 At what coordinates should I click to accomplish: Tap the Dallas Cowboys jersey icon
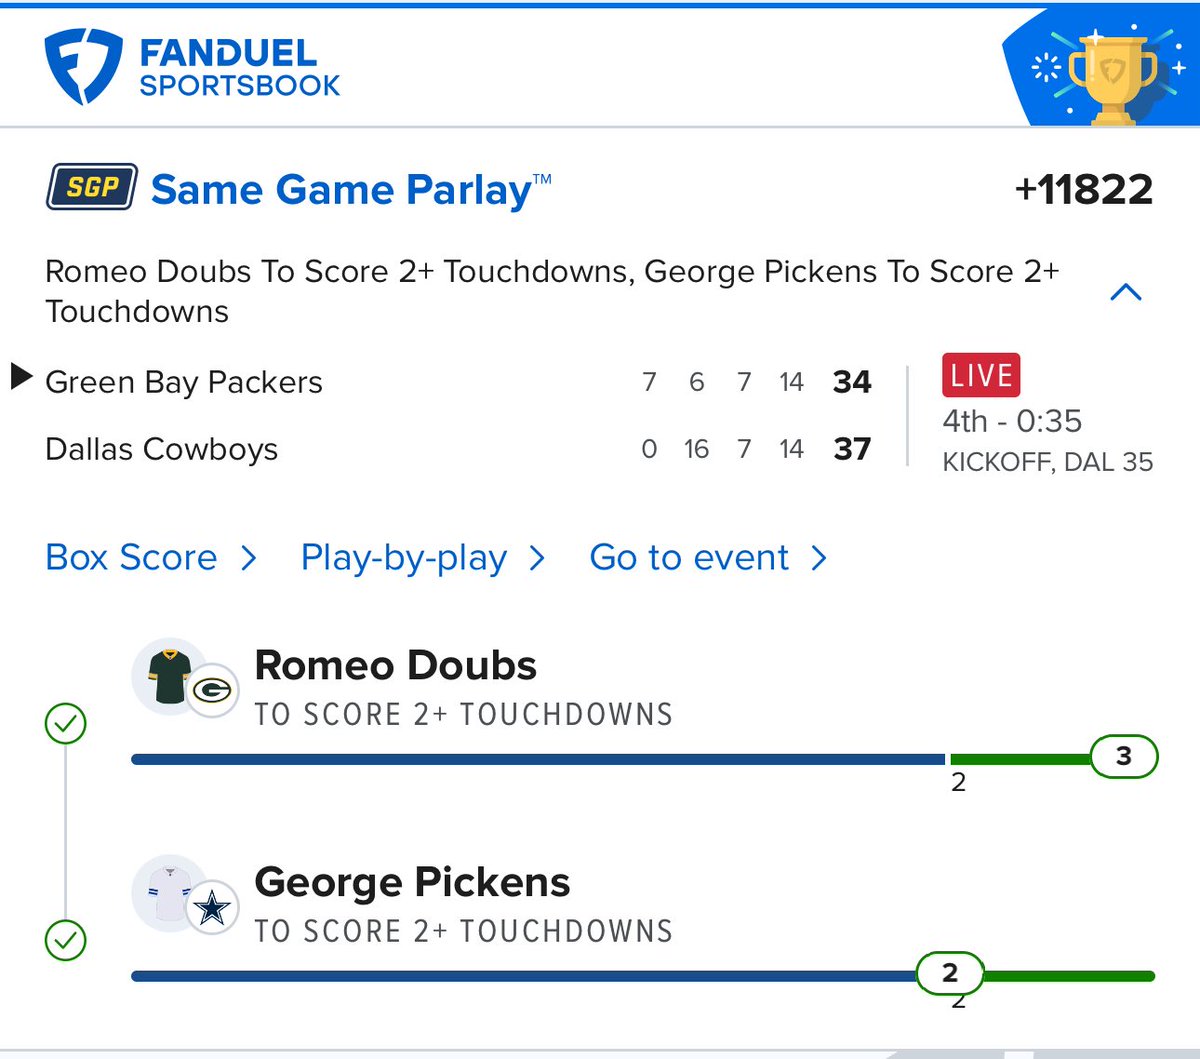(170, 893)
